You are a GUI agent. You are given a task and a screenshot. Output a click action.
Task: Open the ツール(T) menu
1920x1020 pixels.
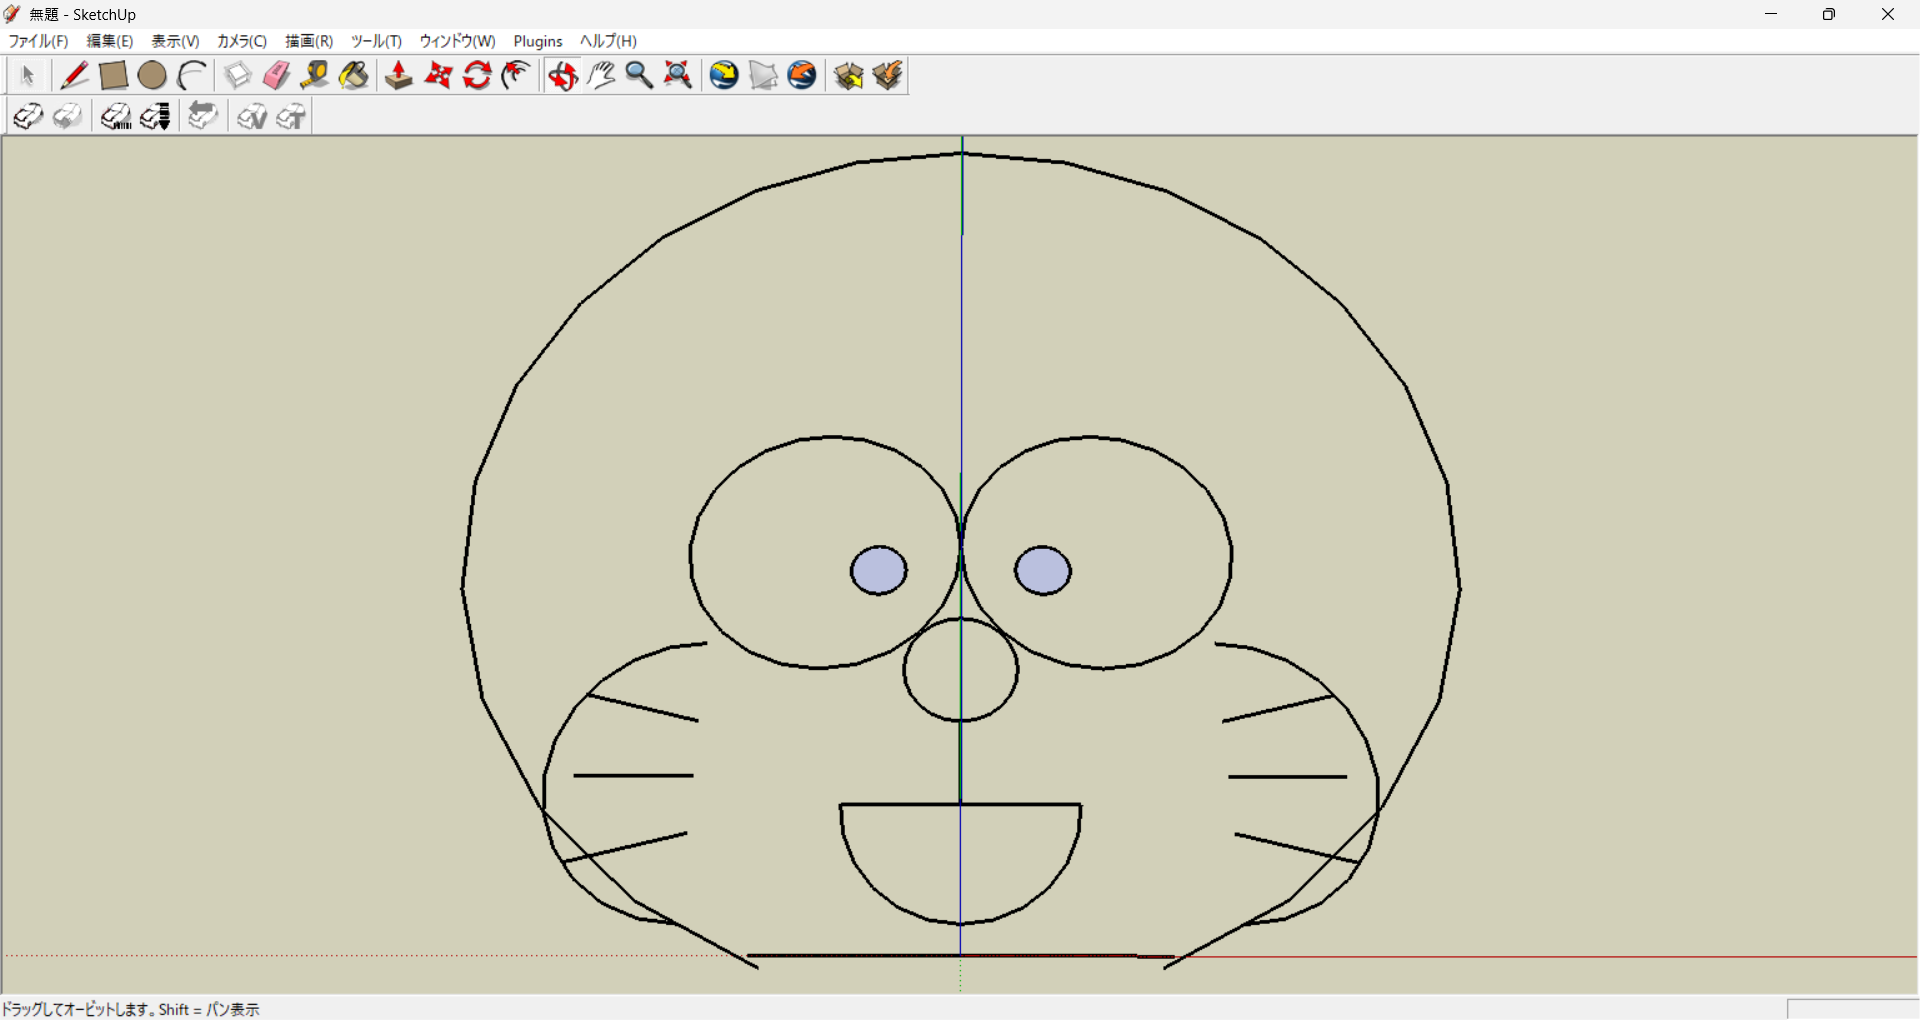(x=376, y=41)
